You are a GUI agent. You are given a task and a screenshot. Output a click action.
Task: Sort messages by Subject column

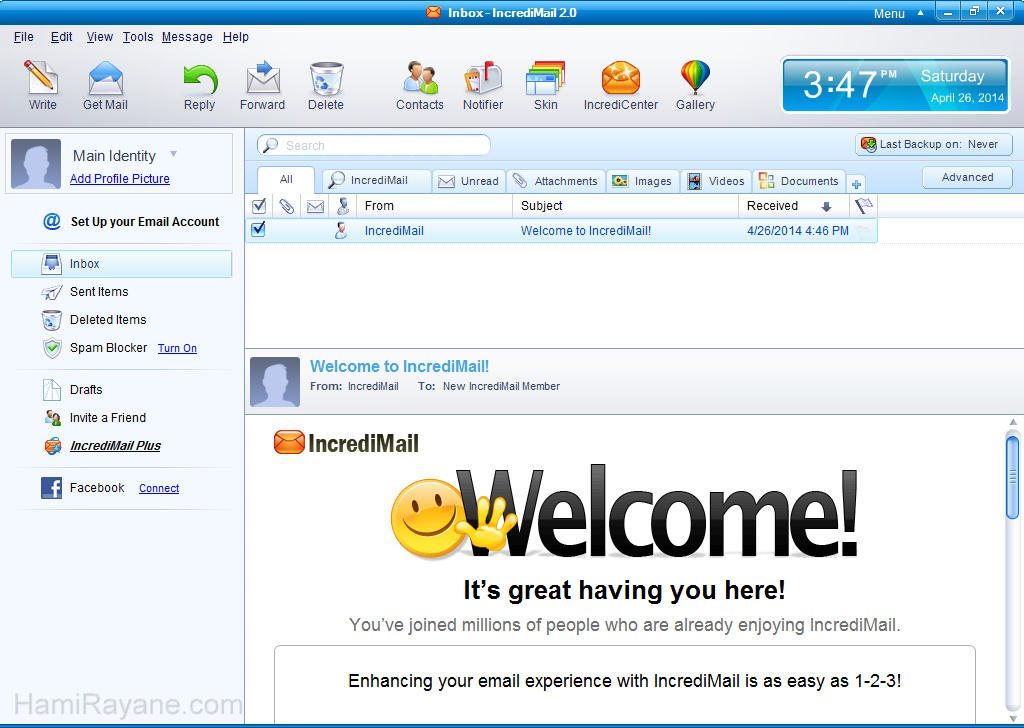click(x=625, y=206)
